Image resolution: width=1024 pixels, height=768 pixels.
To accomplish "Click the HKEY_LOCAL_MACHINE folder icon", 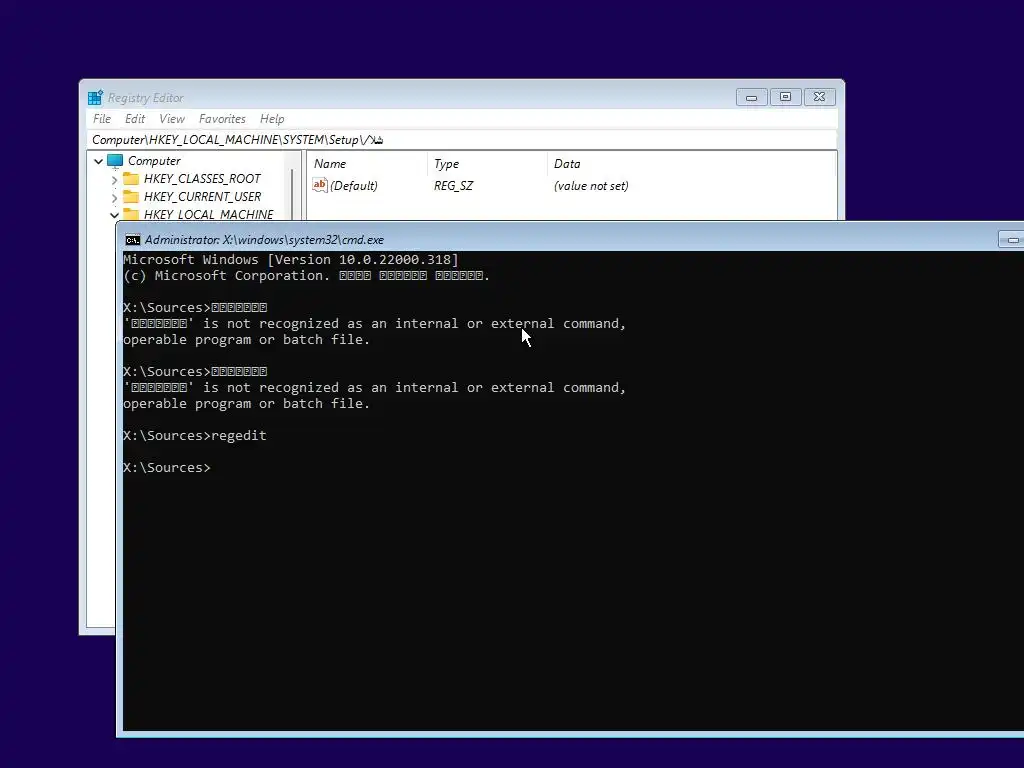I will [x=131, y=214].
